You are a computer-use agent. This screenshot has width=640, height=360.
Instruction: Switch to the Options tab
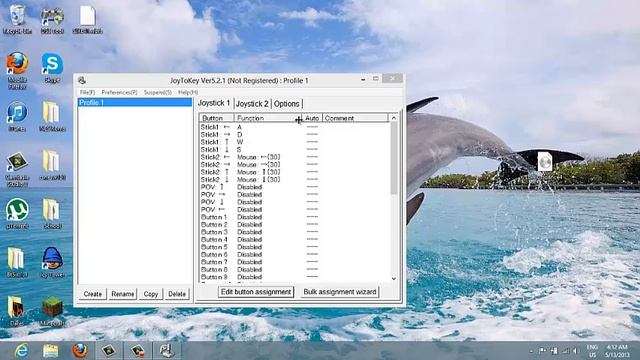[287, 104]
